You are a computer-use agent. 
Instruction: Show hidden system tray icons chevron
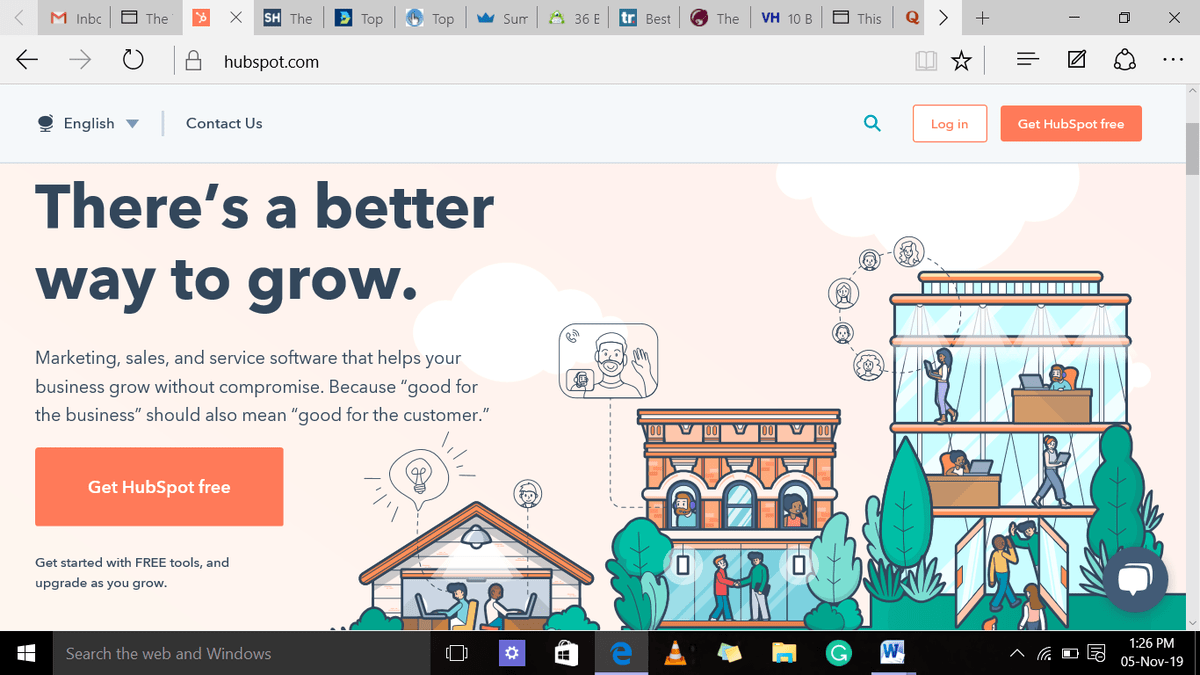(x=1018, y=654)
